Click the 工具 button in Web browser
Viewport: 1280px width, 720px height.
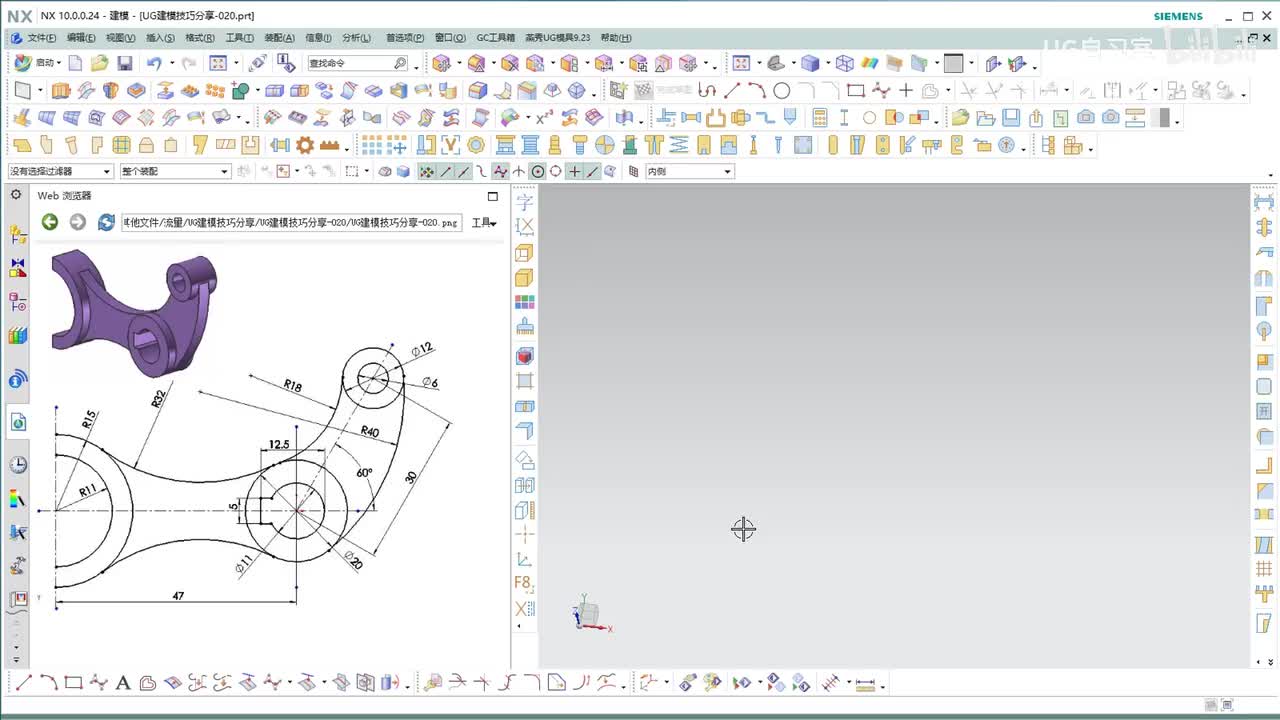click(484, 222)
